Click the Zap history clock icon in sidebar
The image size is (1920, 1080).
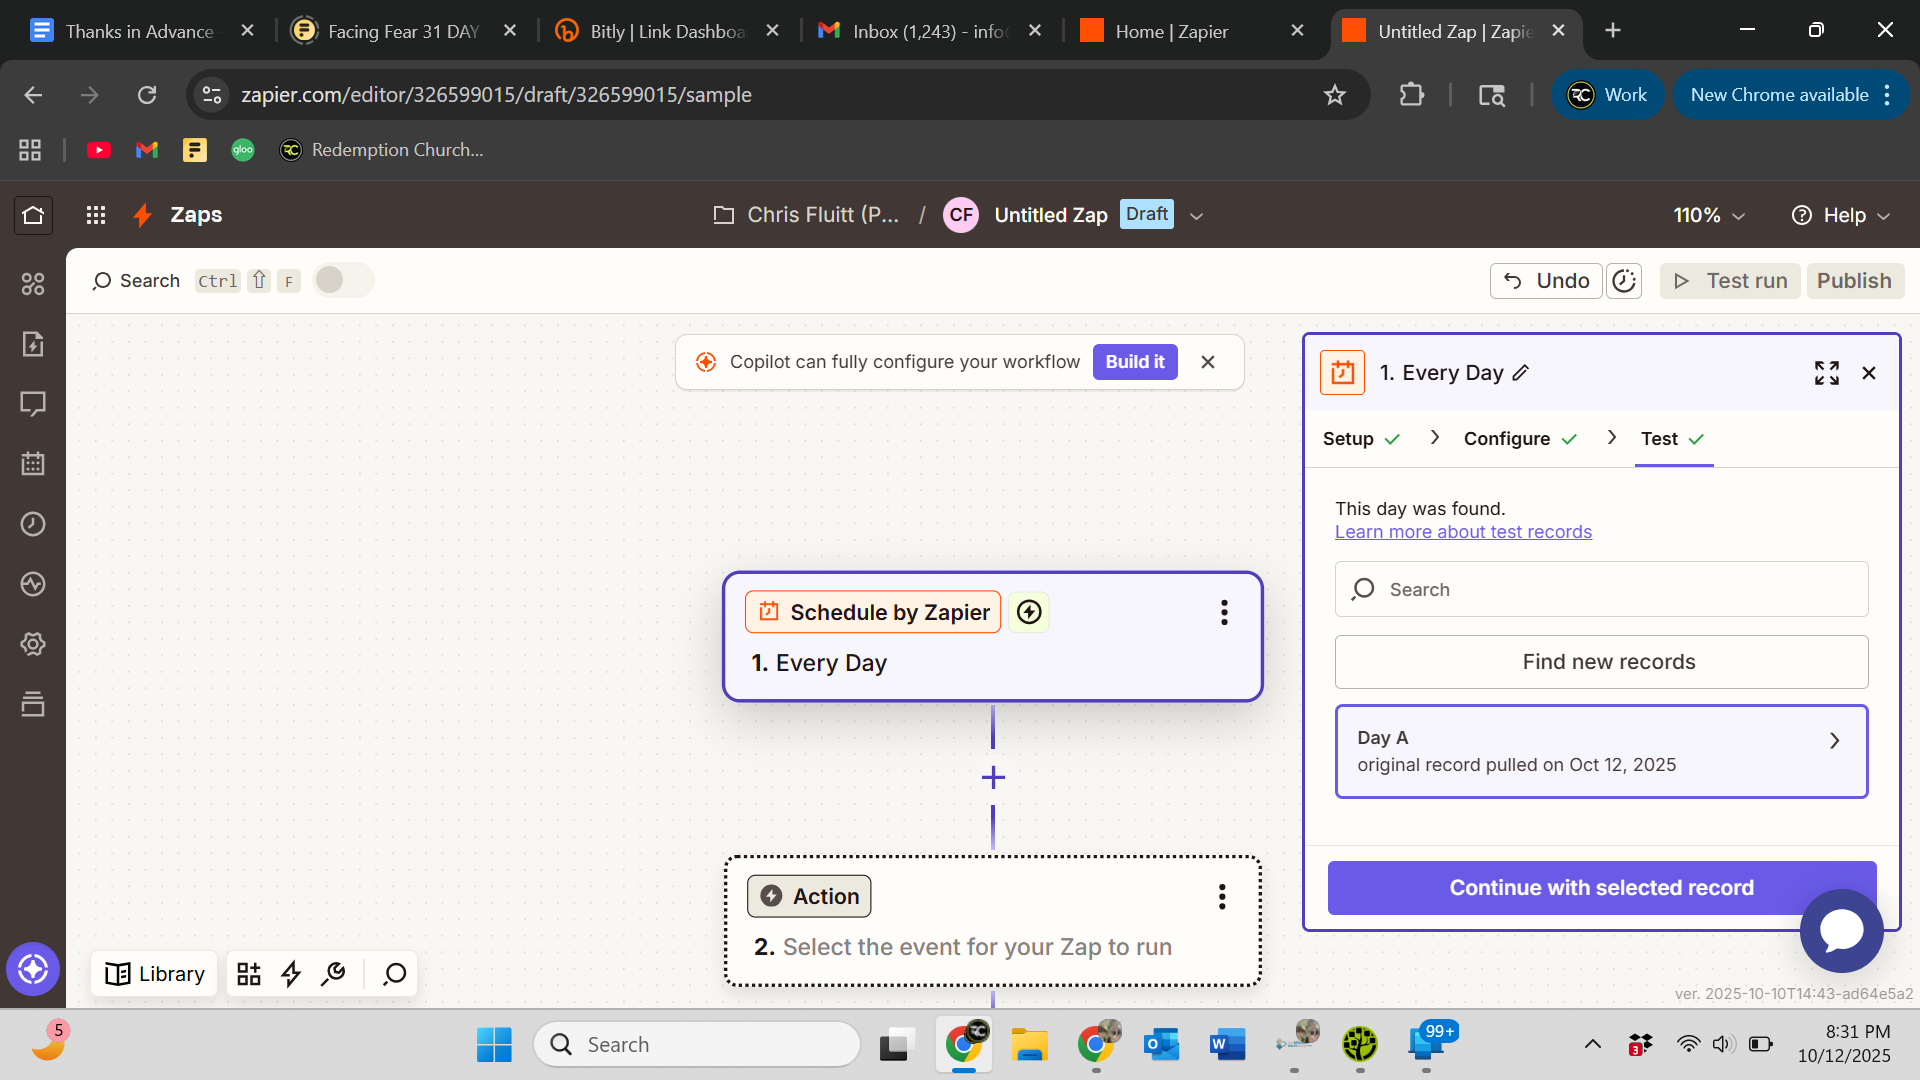(x=33, y=524)
